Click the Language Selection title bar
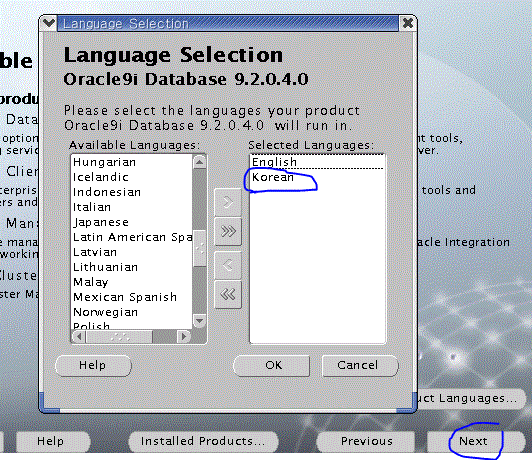This screenshot has height=460, width=532. pos(227,23)
